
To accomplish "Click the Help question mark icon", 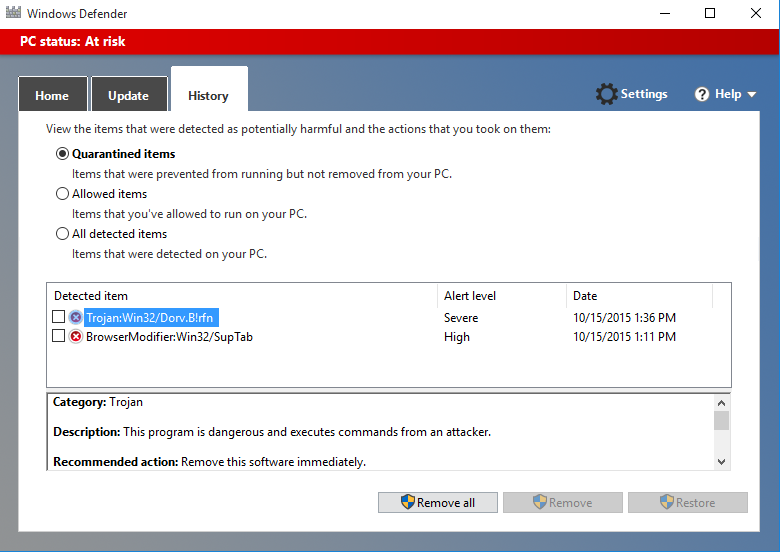I will [x=702, y=94].
